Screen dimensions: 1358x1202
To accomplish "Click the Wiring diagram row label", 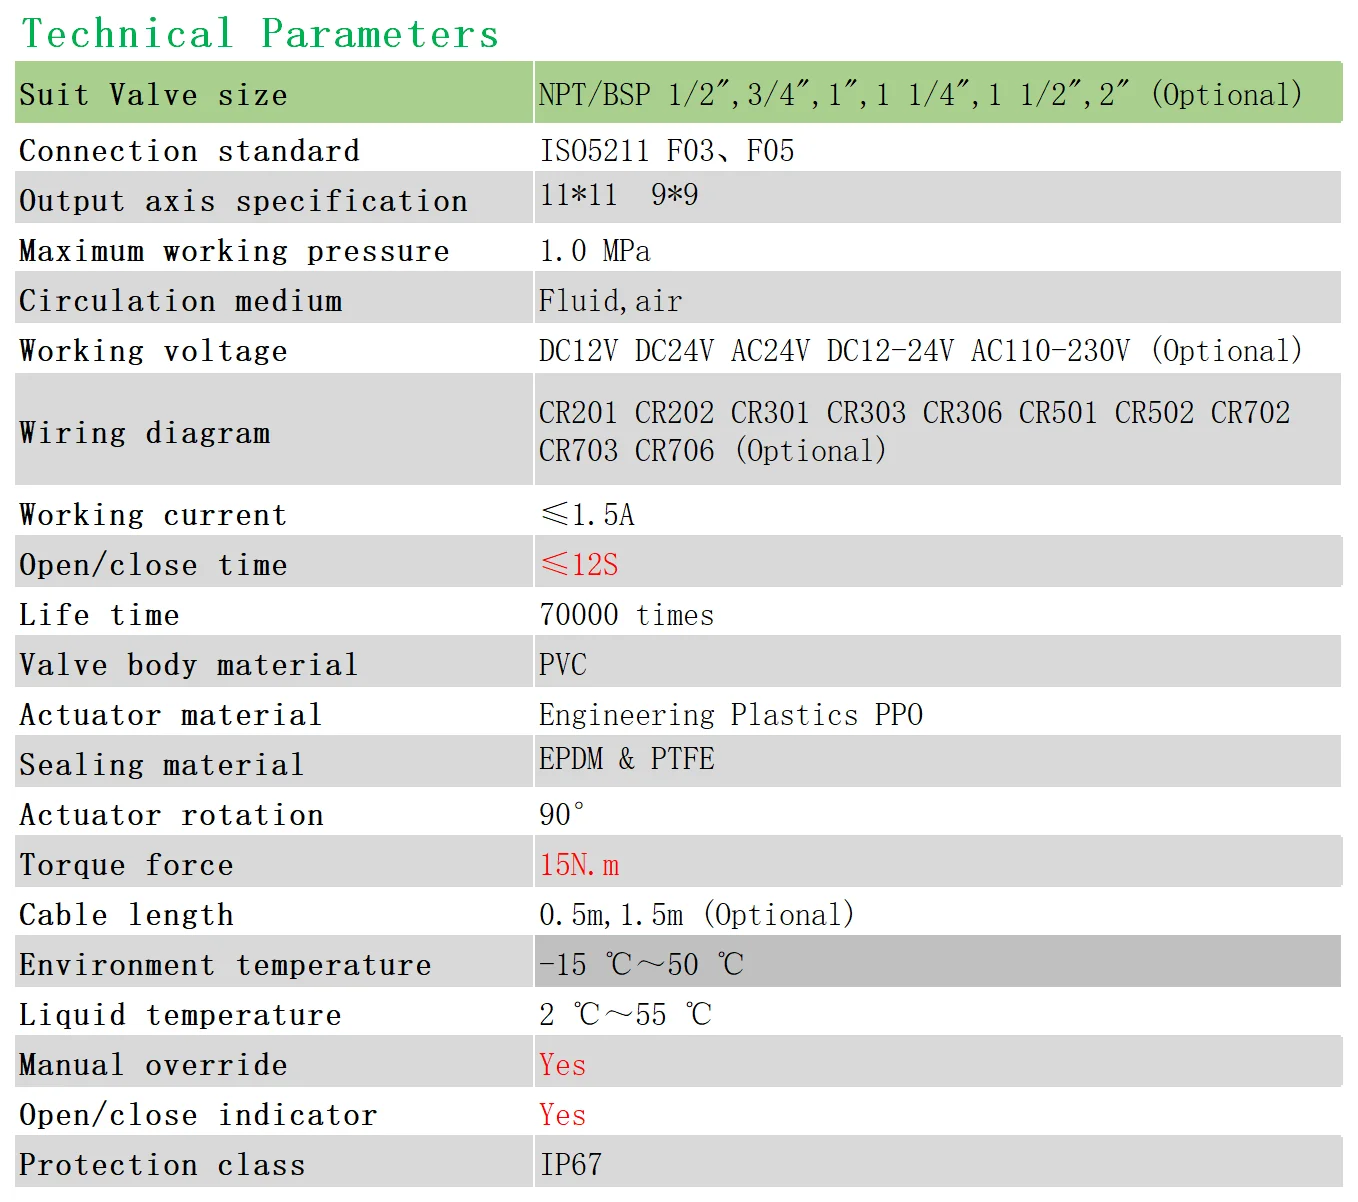I will point(145,433).
